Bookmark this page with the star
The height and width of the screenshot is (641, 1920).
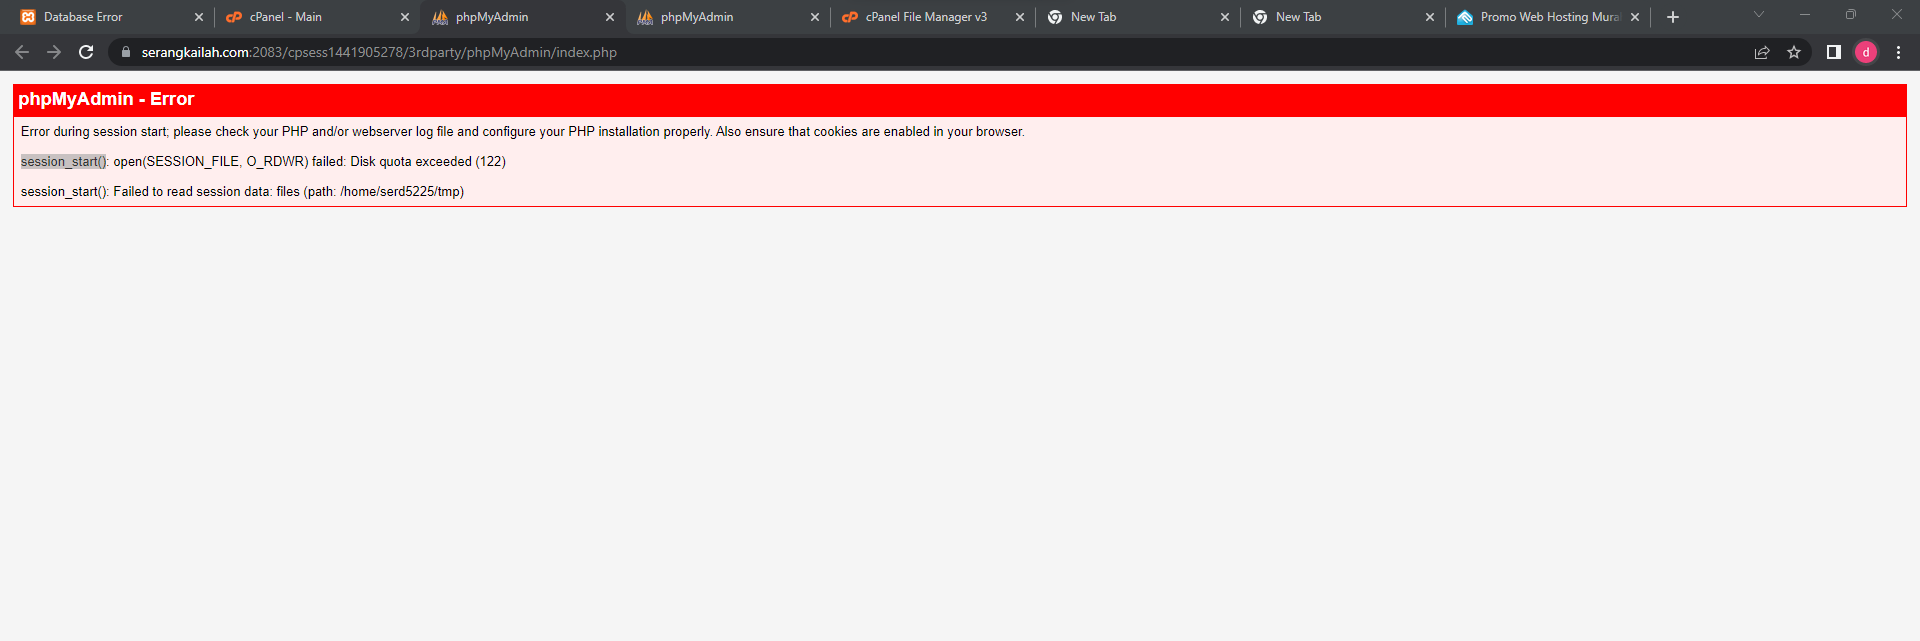[1794, 52]
